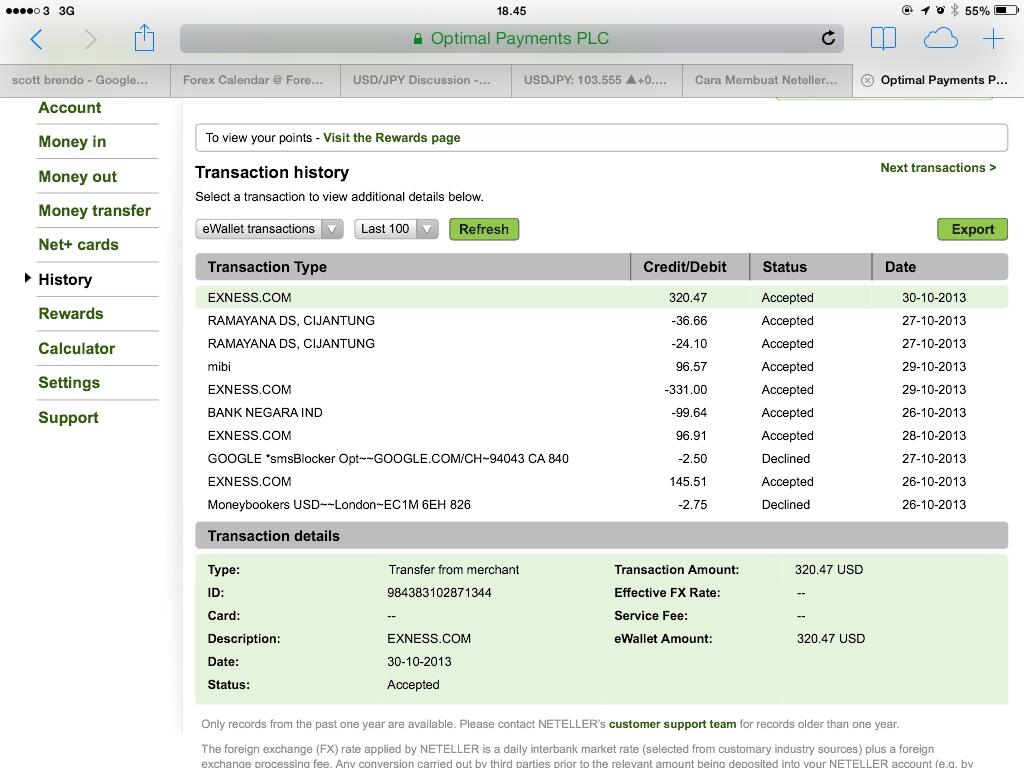The image size is (1024, 768).
Task: Switch to scott brendo - Google tab
Action: coord(85,80)
